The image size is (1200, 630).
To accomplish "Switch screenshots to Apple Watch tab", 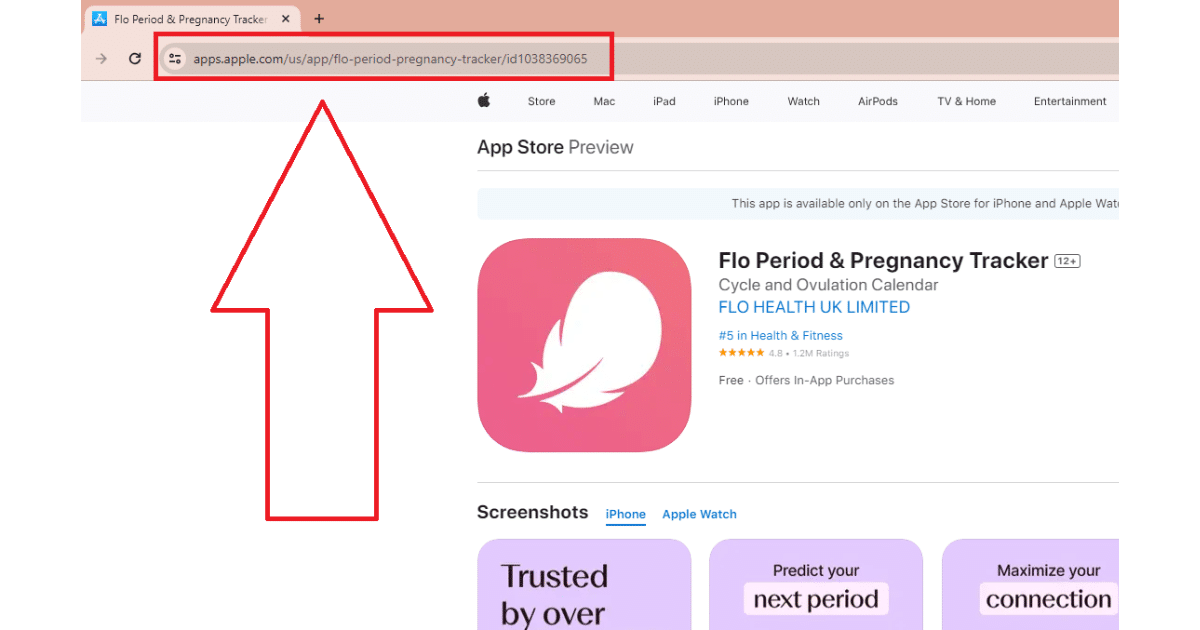I will click(x=699, y=514).
